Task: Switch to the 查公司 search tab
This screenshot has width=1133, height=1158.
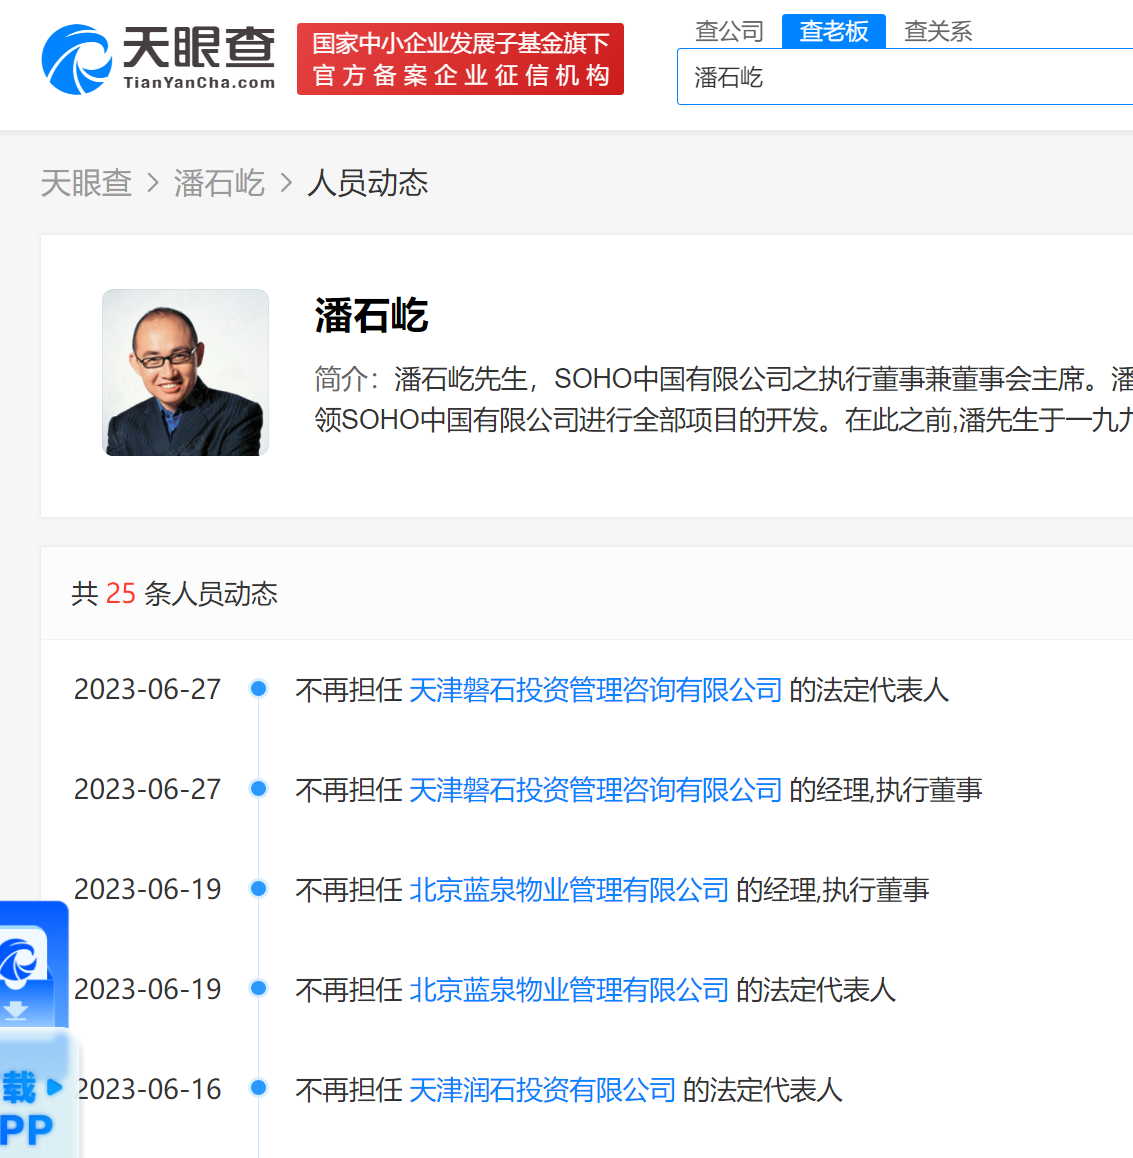Action: (729, 31)
